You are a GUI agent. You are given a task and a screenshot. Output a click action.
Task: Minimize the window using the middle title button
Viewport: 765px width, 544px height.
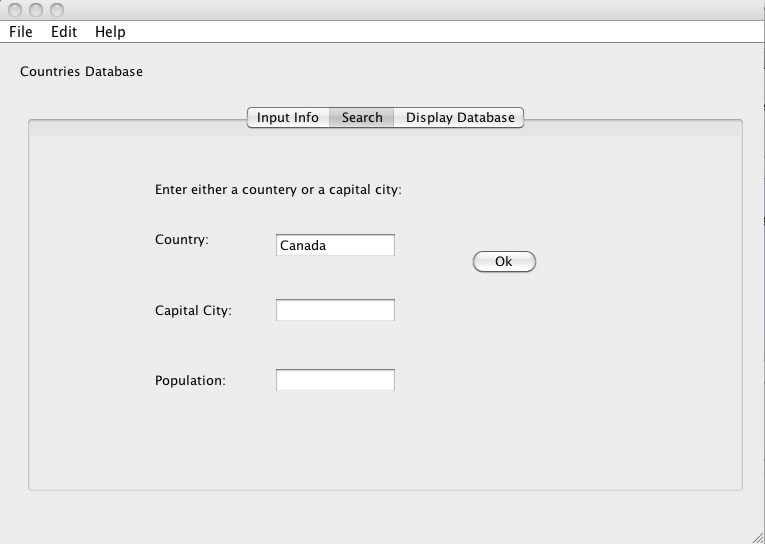point(36,10)
